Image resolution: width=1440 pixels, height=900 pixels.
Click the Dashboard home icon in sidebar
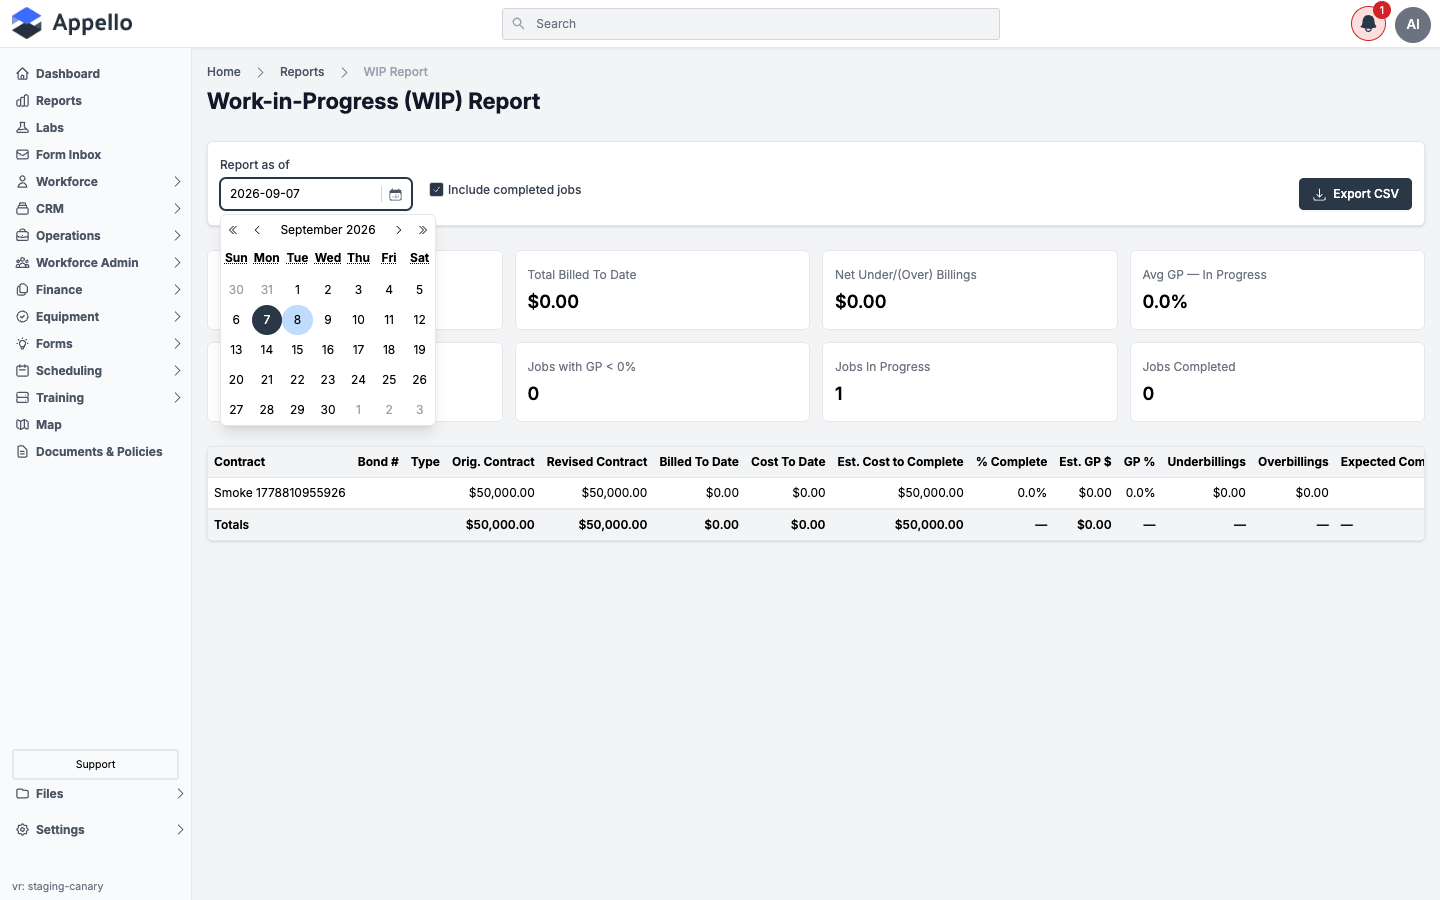[x=23, y=74]
